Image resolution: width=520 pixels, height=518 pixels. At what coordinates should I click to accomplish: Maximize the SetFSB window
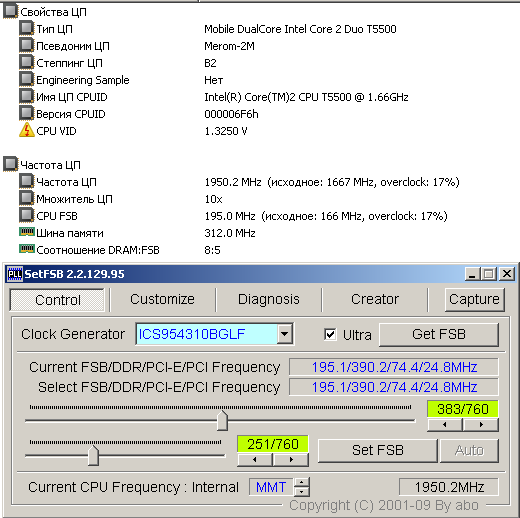click(x=489, y=274)
